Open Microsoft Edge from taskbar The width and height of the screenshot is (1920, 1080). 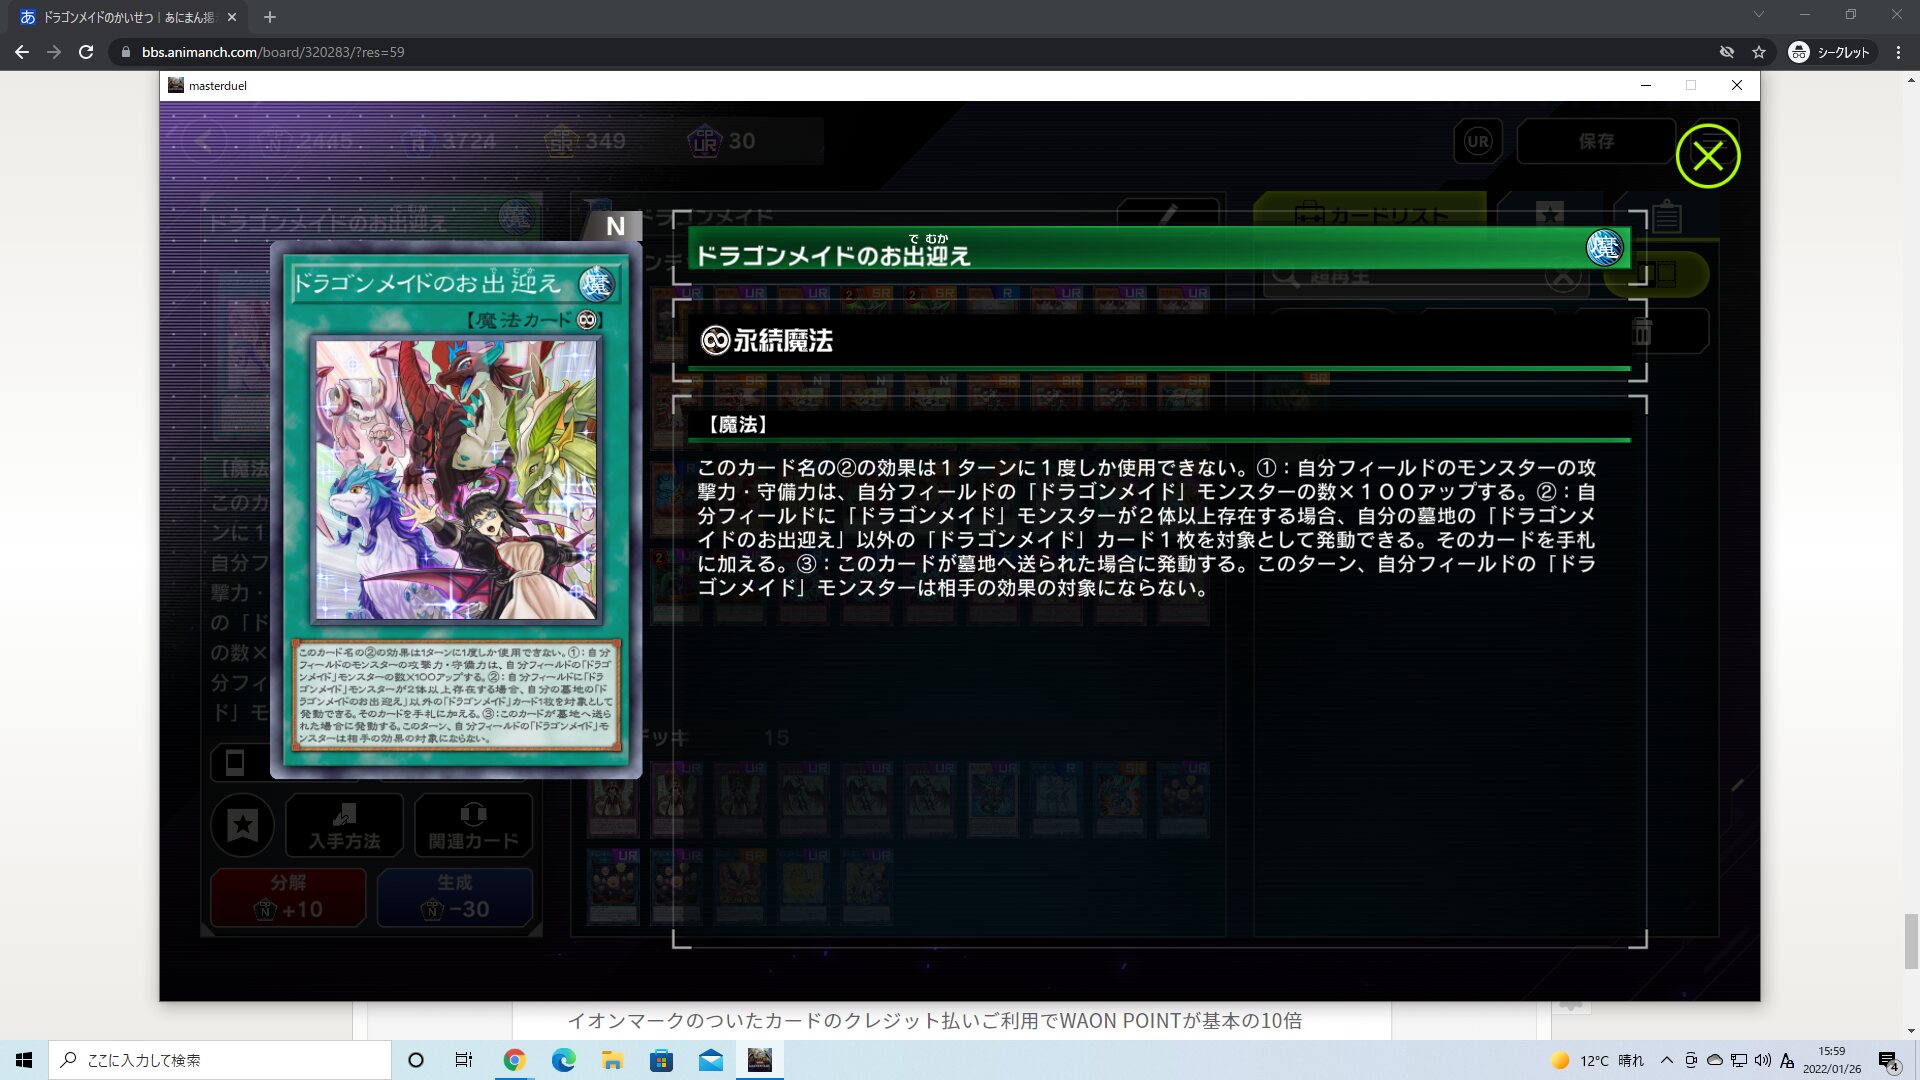(563, 1060)
